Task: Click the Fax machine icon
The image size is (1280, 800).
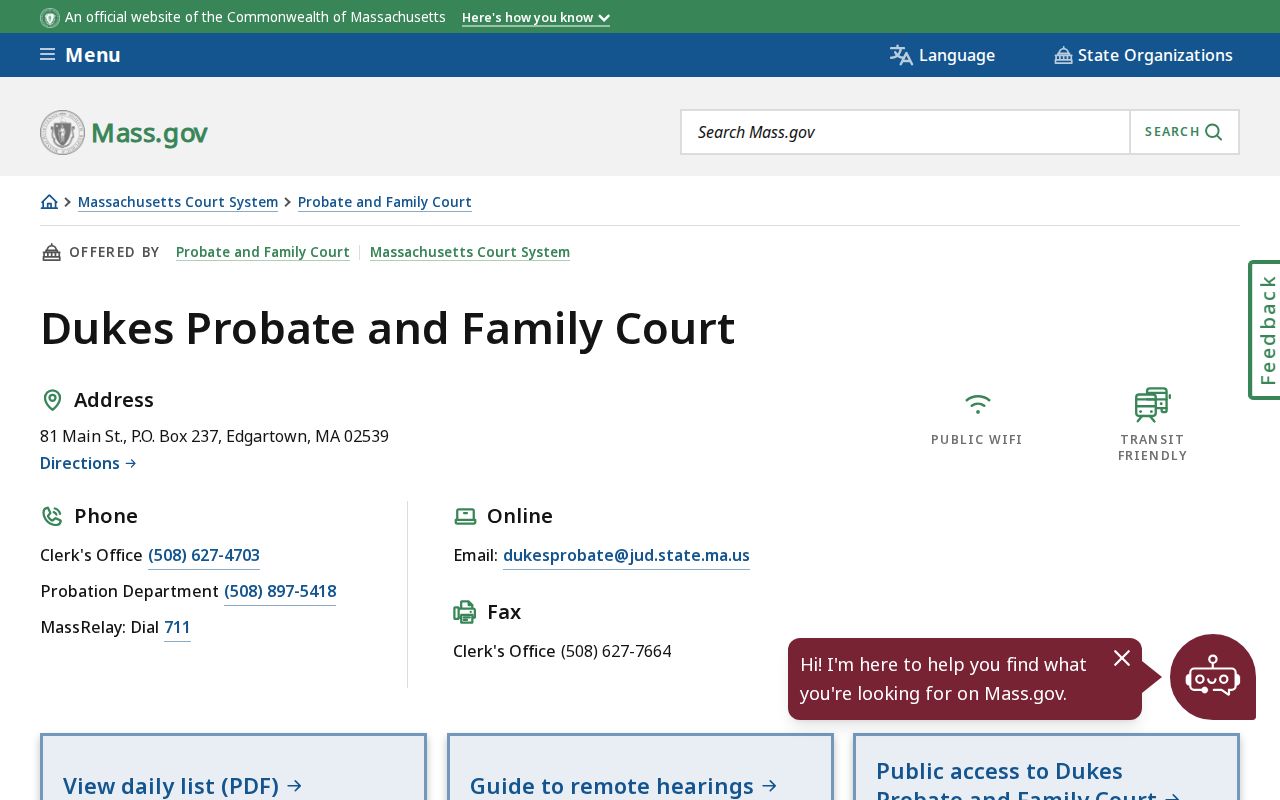Action: tap(465, 612)
